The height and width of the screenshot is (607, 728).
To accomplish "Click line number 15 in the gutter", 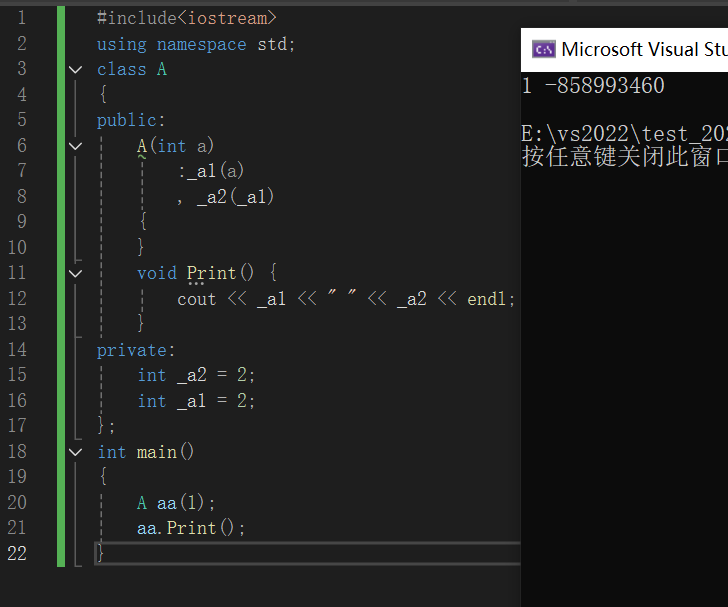I will (x=17, y=375).
